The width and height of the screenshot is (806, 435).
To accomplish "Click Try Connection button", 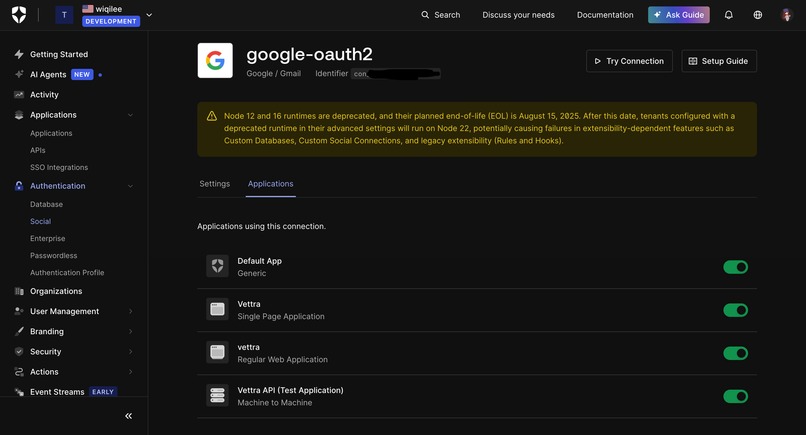I will pos(629,61).
